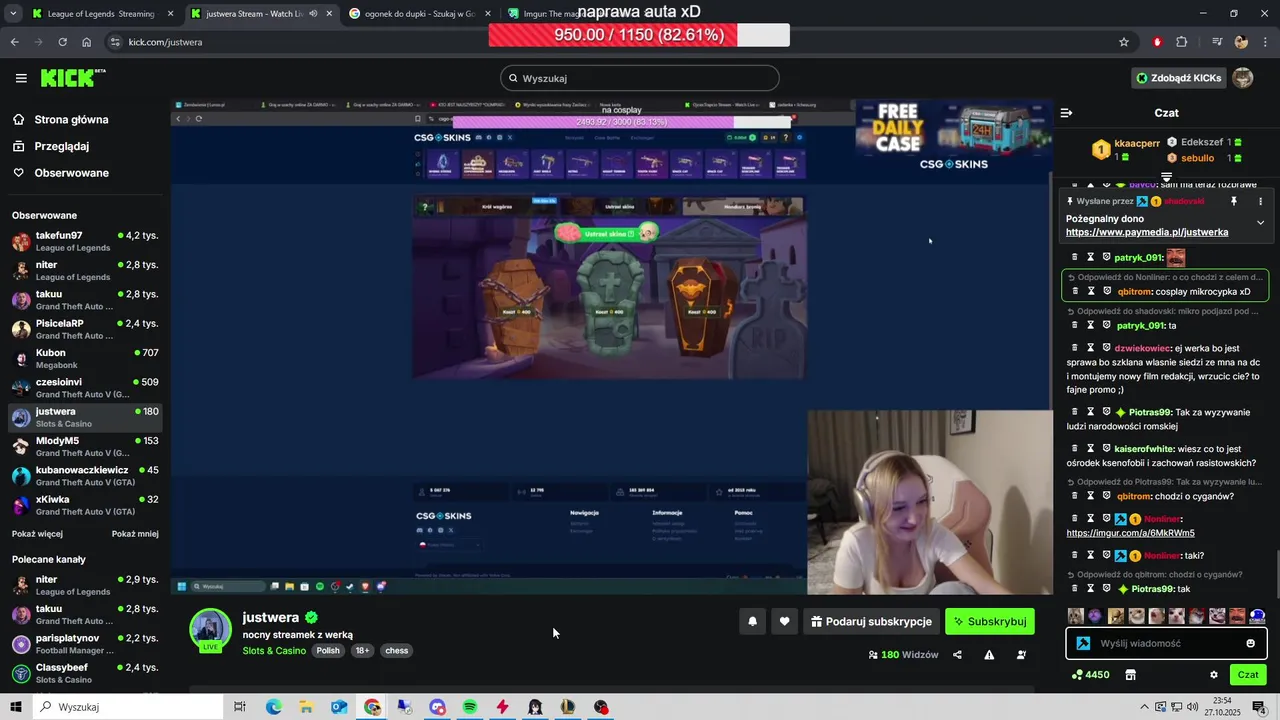Open parisplatynov recommended channel
Viewport: 1280px width, 720px height.
tap(85, 644)
